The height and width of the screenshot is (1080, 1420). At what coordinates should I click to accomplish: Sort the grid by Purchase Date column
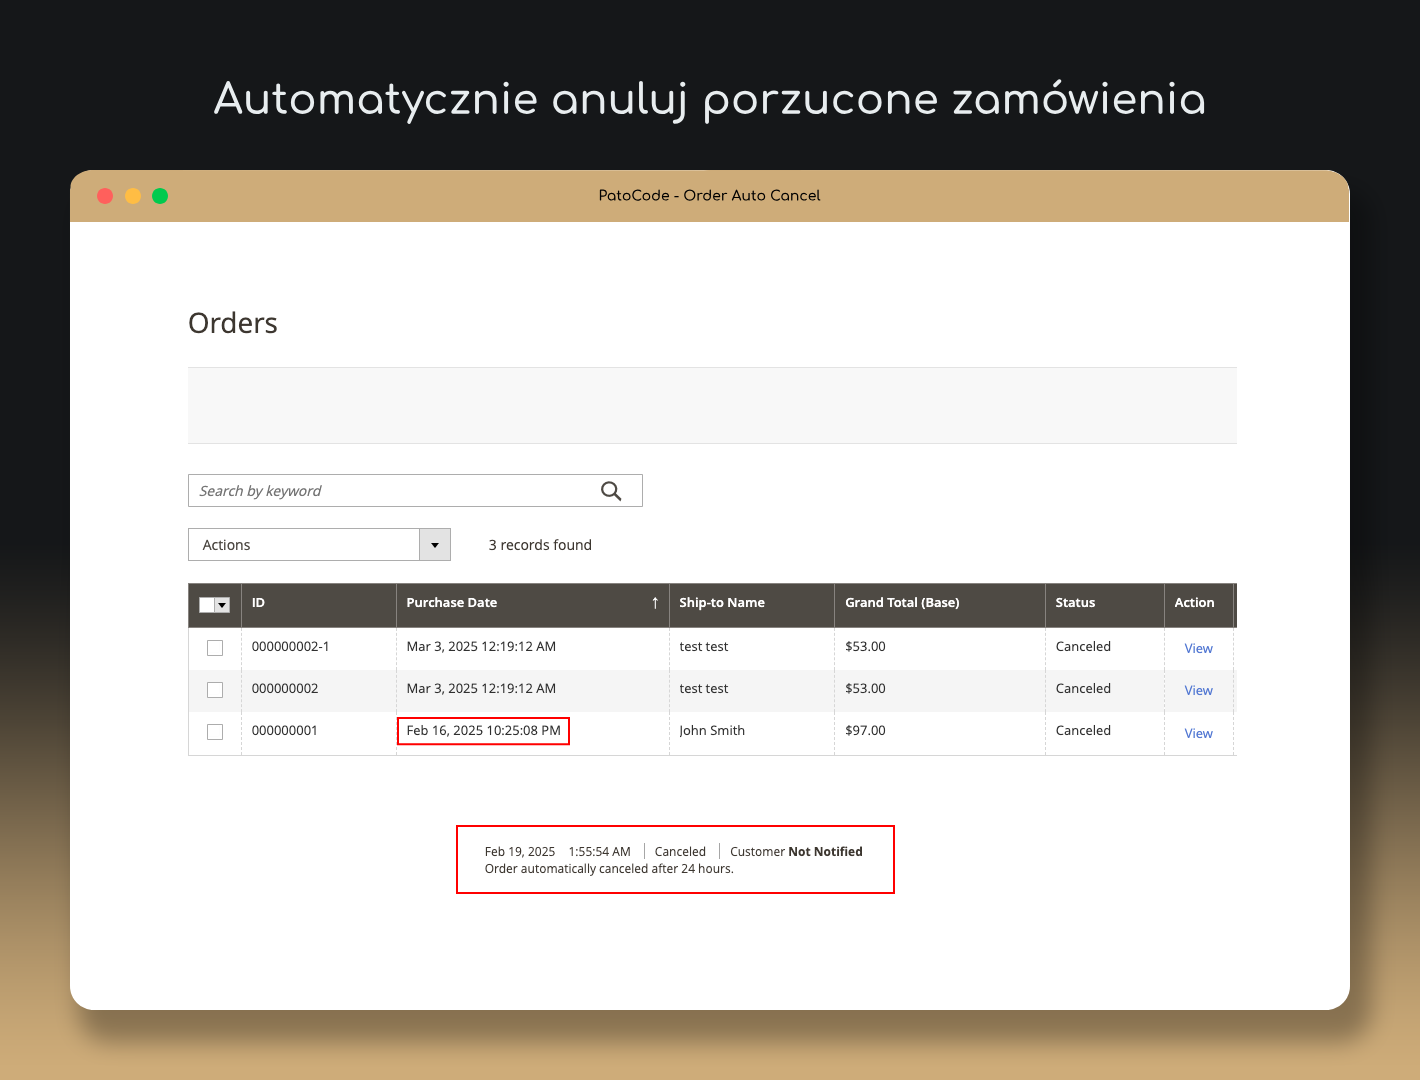[x=452, y=603]
